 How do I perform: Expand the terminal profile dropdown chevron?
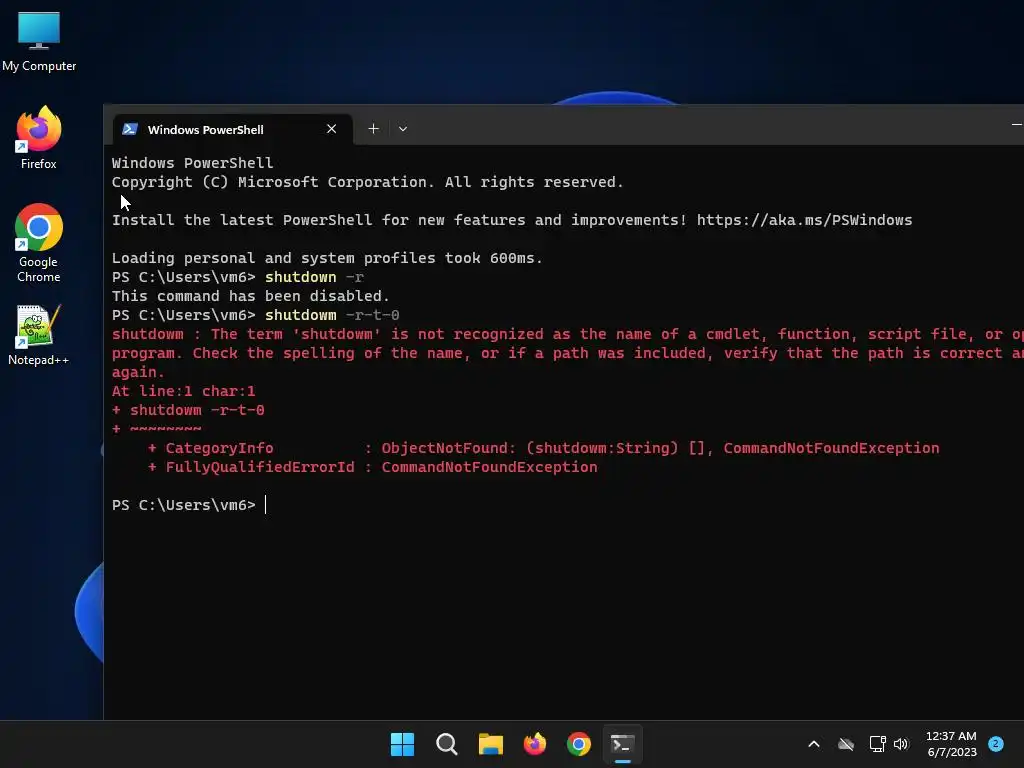403,129
